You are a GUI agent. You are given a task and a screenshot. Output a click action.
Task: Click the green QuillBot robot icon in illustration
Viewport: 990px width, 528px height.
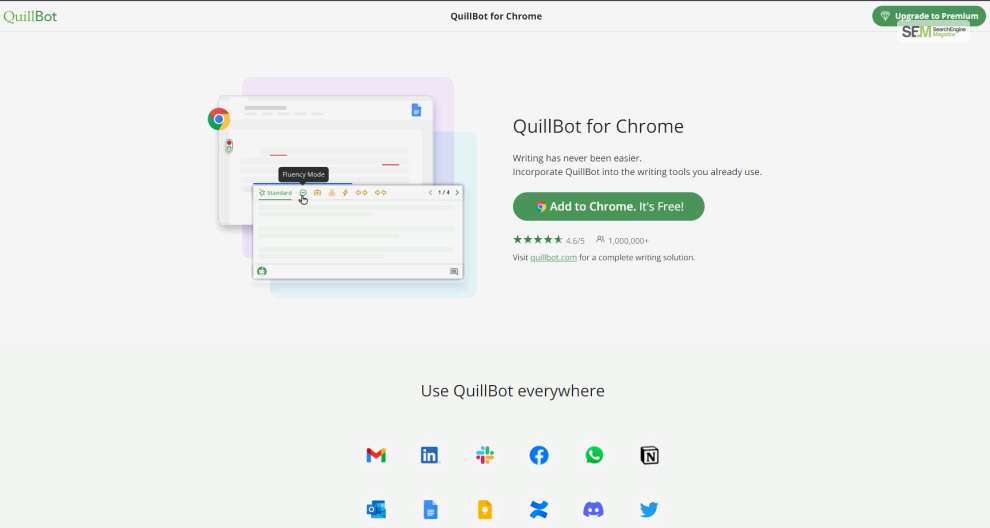click(262, 271)
